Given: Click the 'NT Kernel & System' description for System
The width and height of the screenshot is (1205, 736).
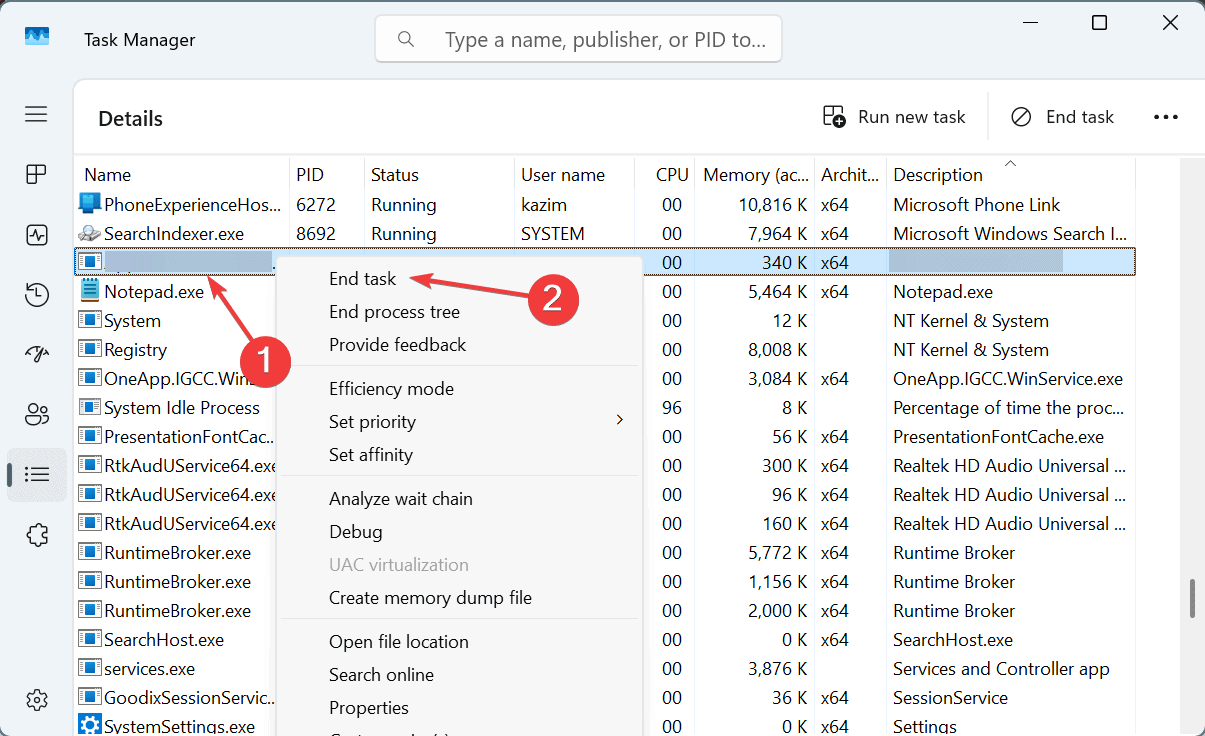Looking at the screenshot, I should [970, 321].
